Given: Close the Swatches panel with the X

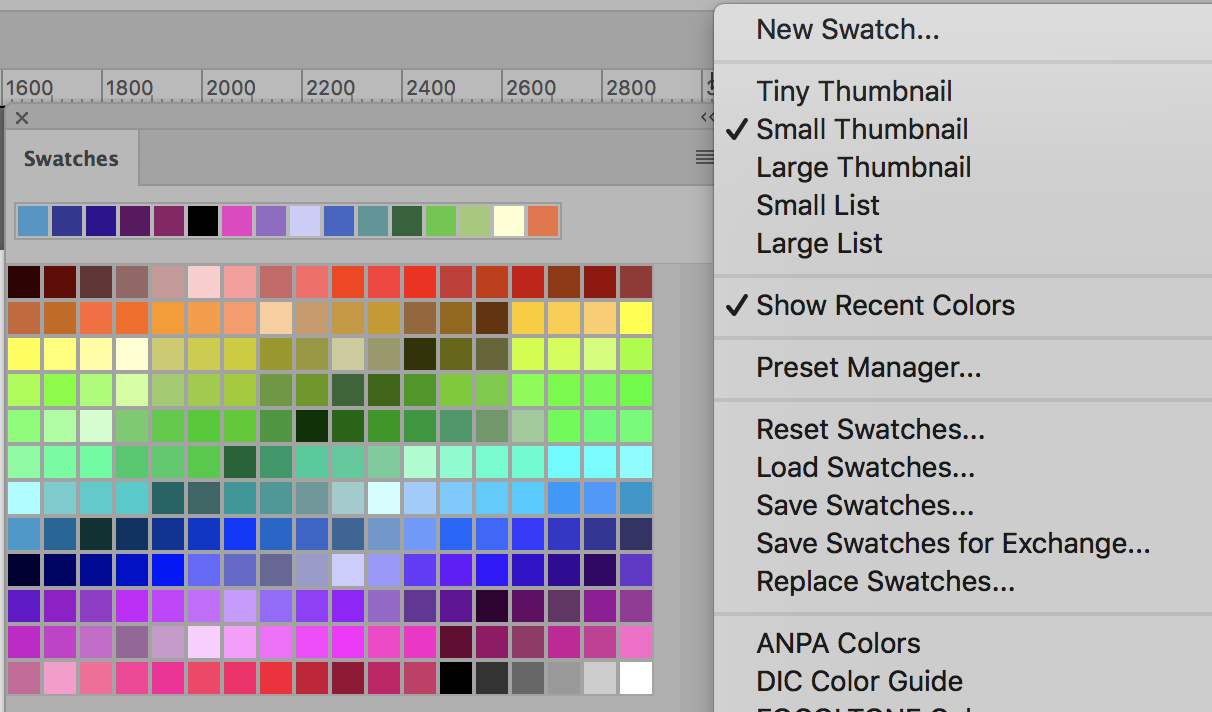Looking at the screenshot, I should point(22,118).
